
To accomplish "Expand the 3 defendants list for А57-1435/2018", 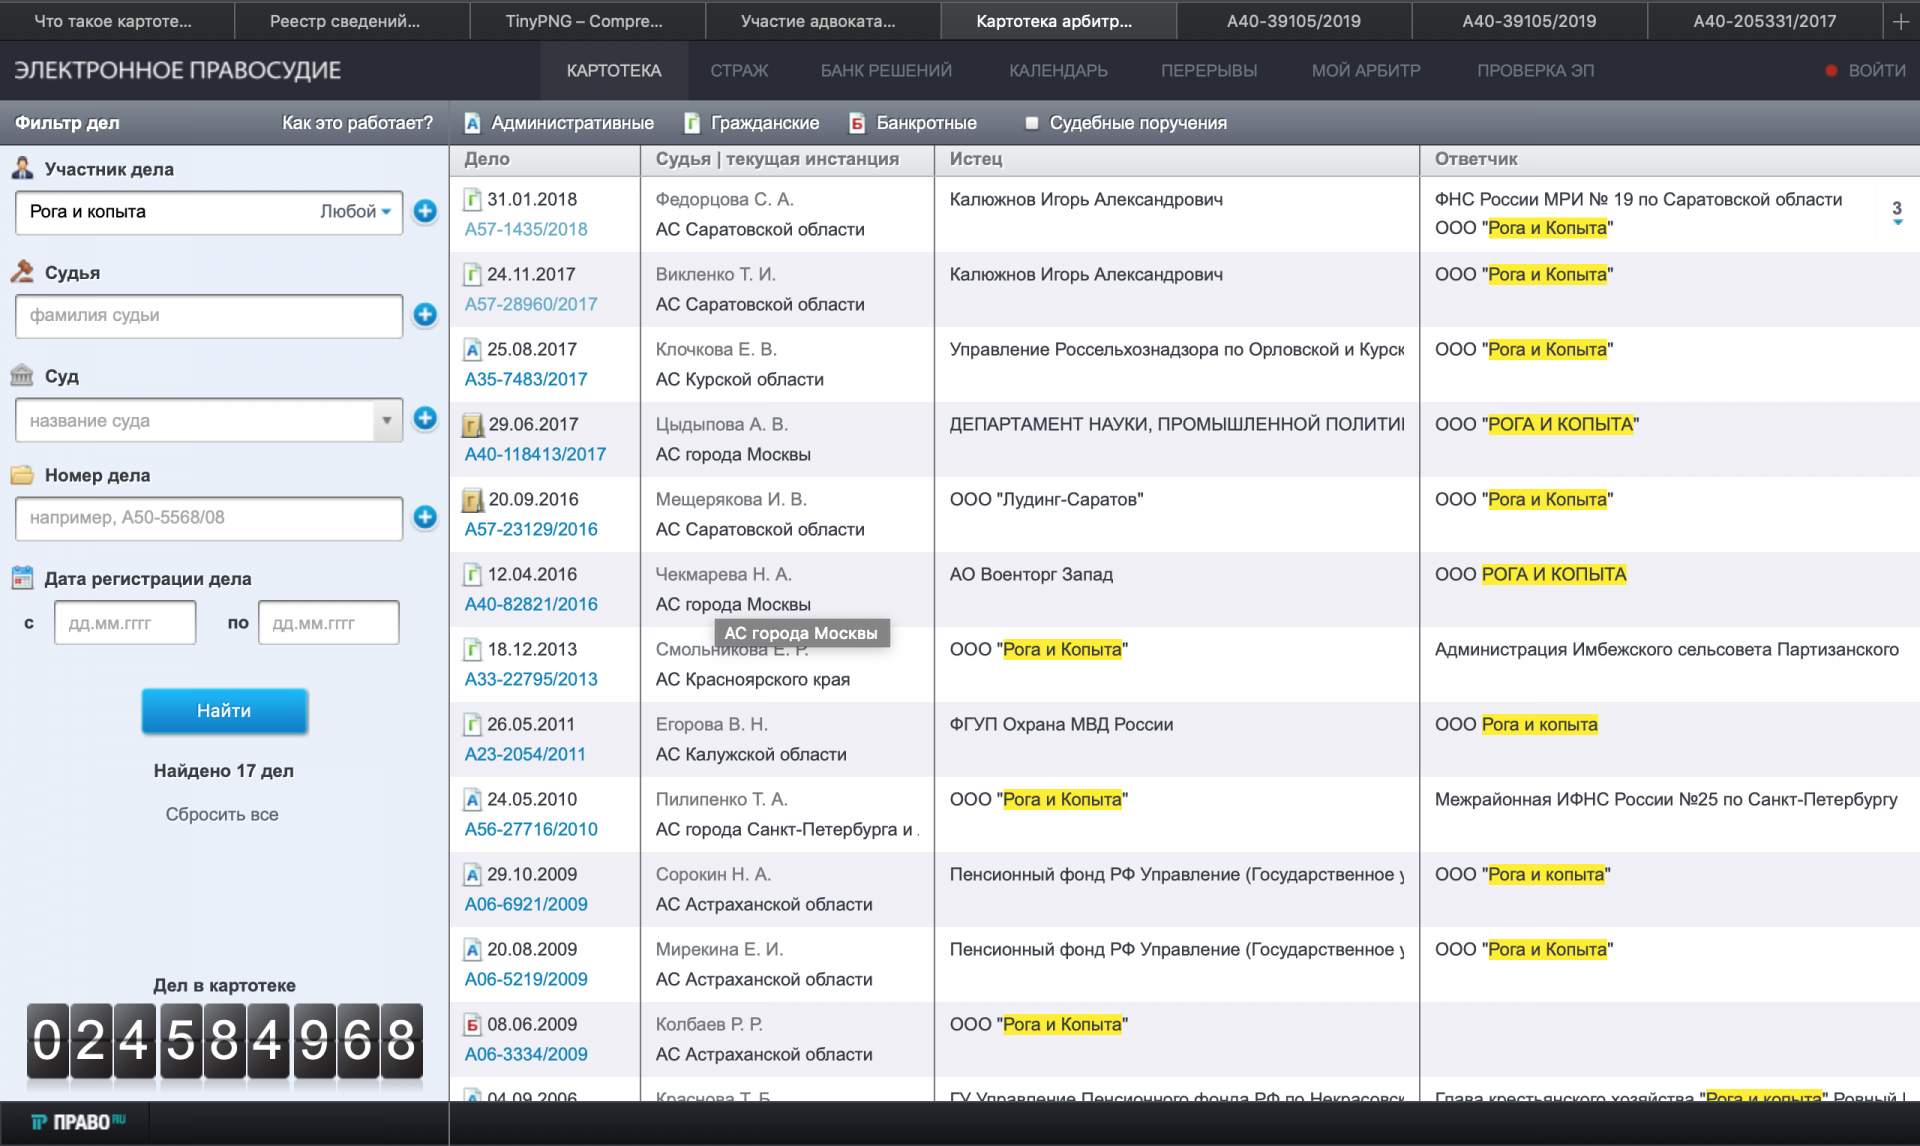I will (x=1897, y=212).
